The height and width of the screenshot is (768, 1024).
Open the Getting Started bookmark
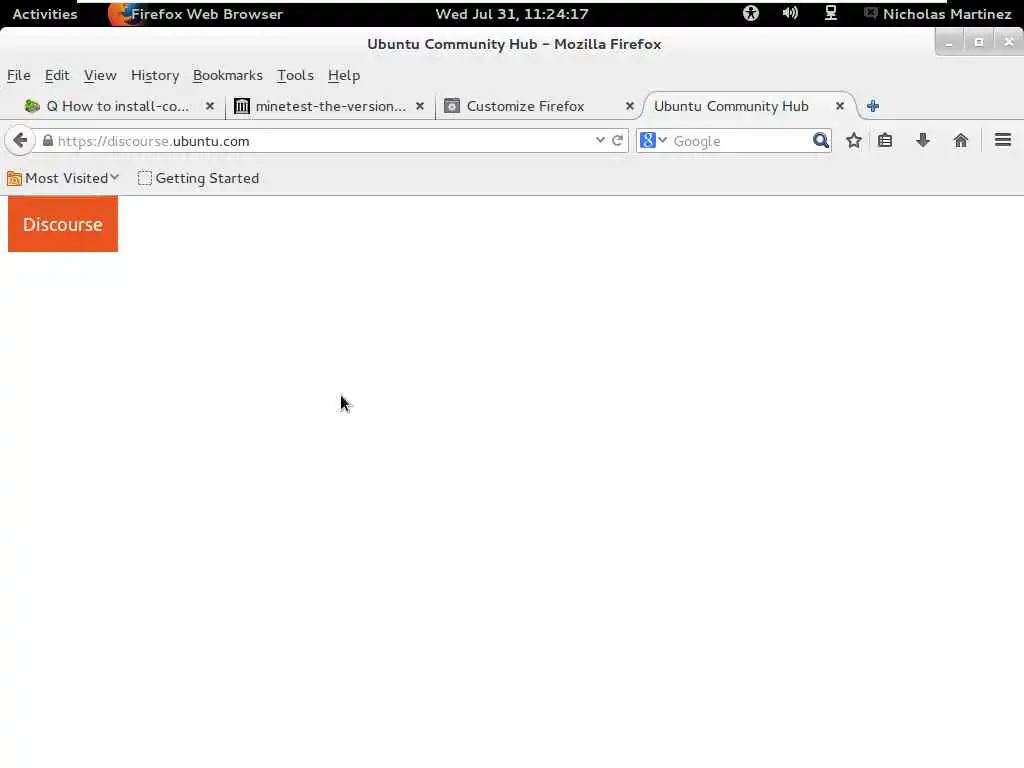pos(199,178)
